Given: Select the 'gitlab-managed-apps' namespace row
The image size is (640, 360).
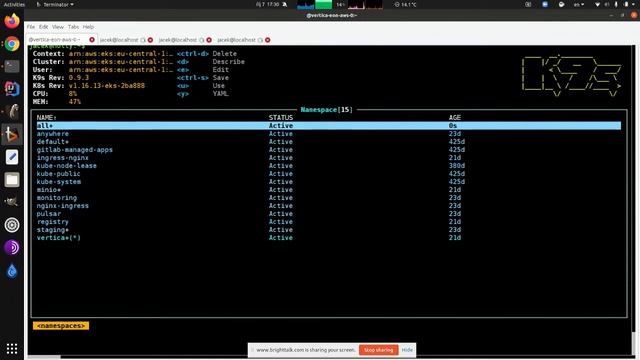Looking at the screenshot, I should click(329, 150).
